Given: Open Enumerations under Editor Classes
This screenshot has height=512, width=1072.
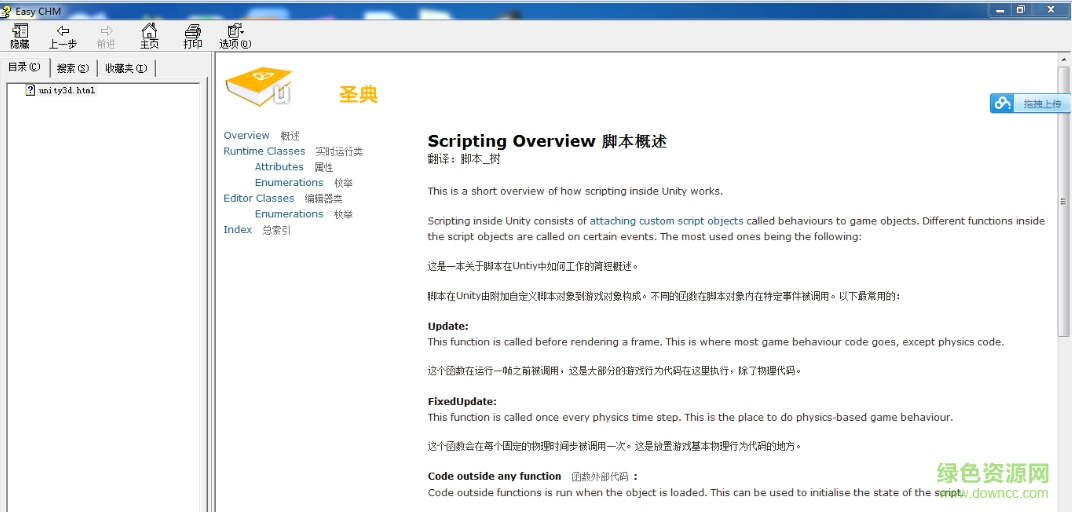Looking at the screenshot, I should pyautogui.click(x=289, y=214).
